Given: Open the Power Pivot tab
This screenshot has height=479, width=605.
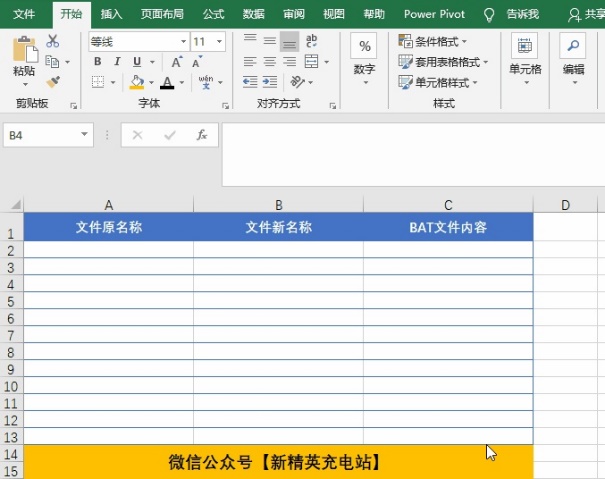Looking at the screenshot, I should point(434,14).
